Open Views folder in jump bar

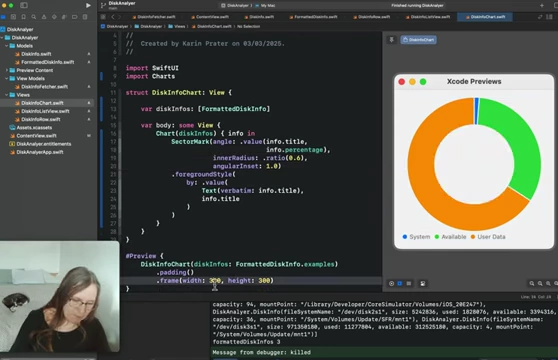click(x=177, y=26)
